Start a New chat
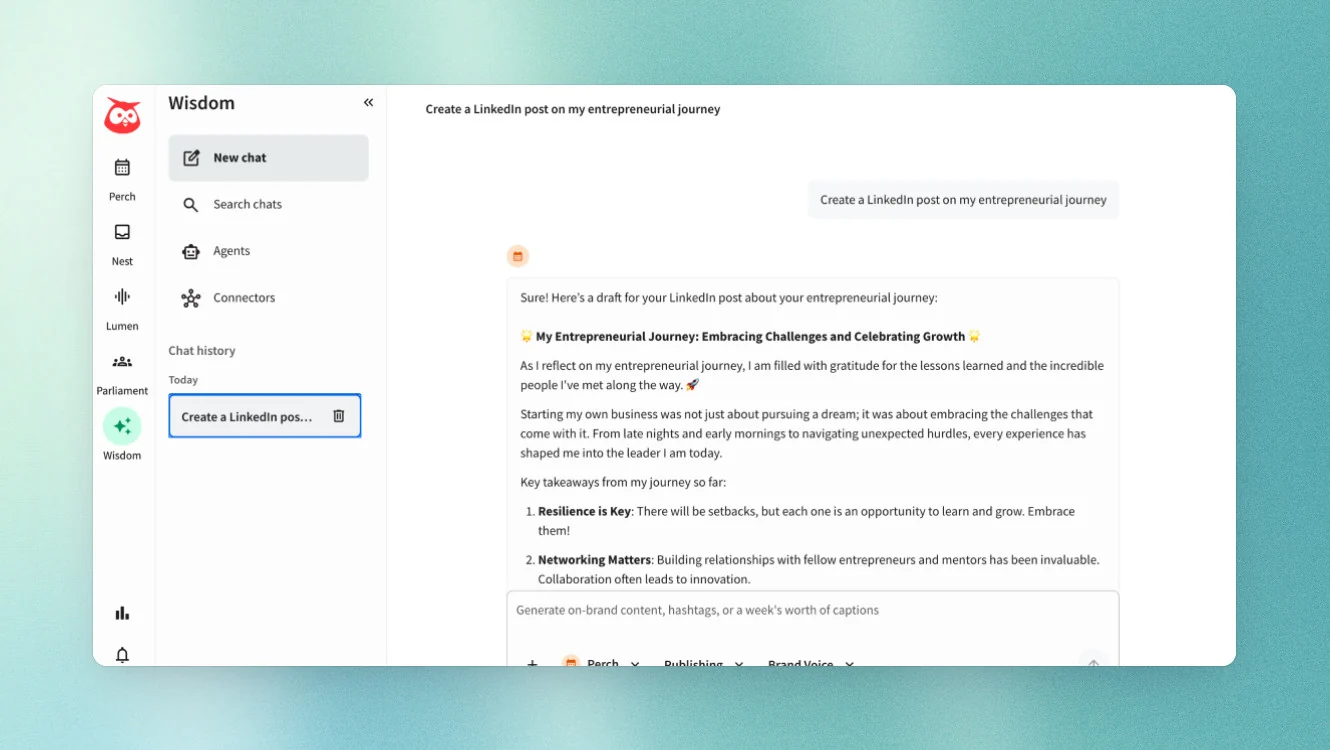Screen dimensions: 1330x750 click(x=268, y=158)
